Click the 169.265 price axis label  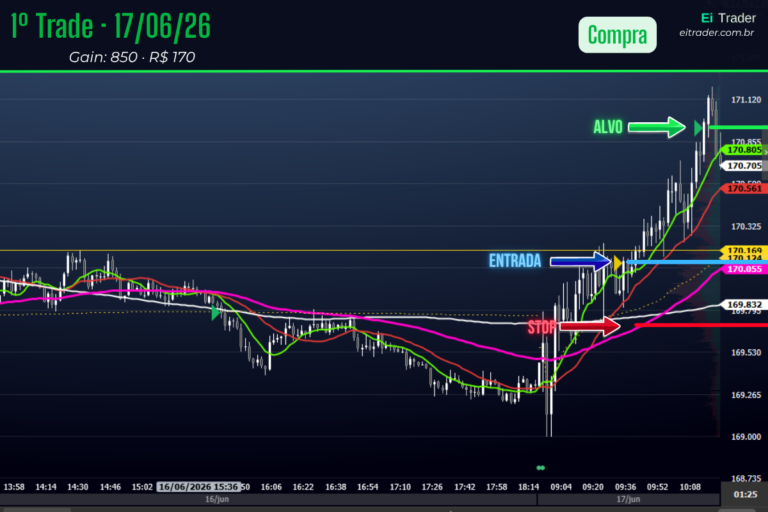pyautogui.click(x=746, y=395)
